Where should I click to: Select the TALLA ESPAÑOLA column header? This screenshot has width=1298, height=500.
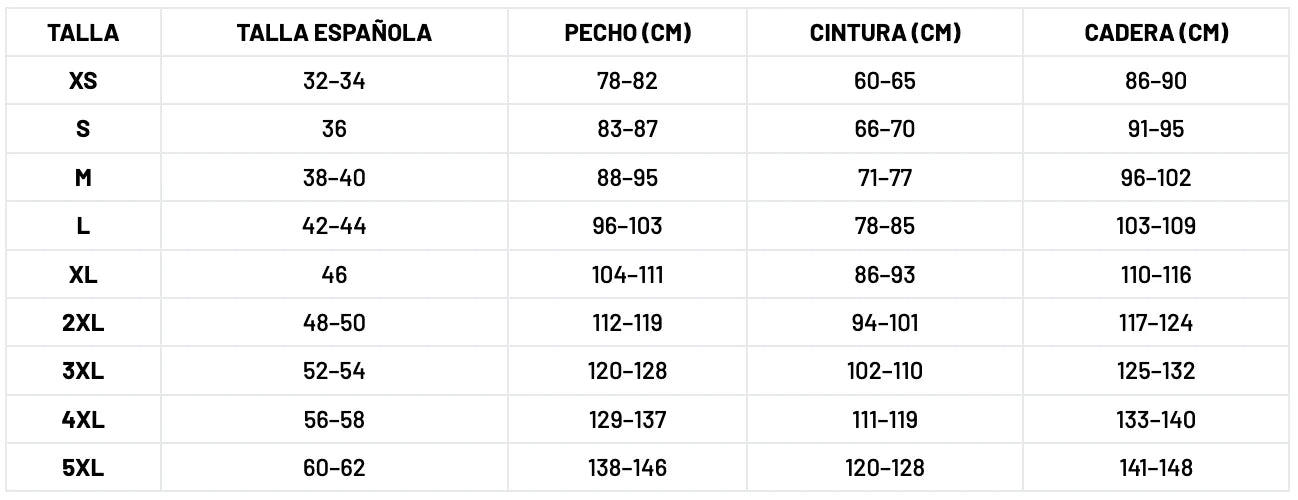334,33
